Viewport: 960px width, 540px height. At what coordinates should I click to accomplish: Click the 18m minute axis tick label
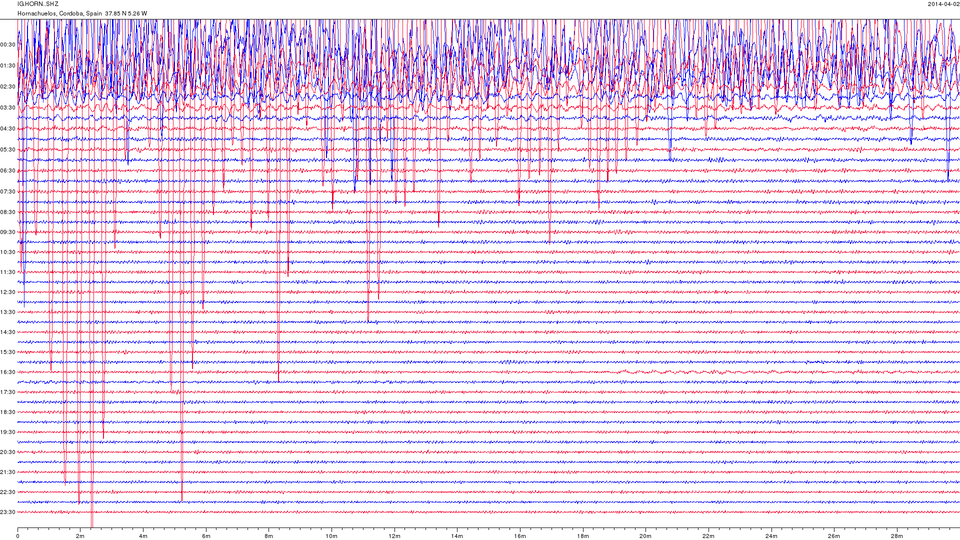coord(583,536)
